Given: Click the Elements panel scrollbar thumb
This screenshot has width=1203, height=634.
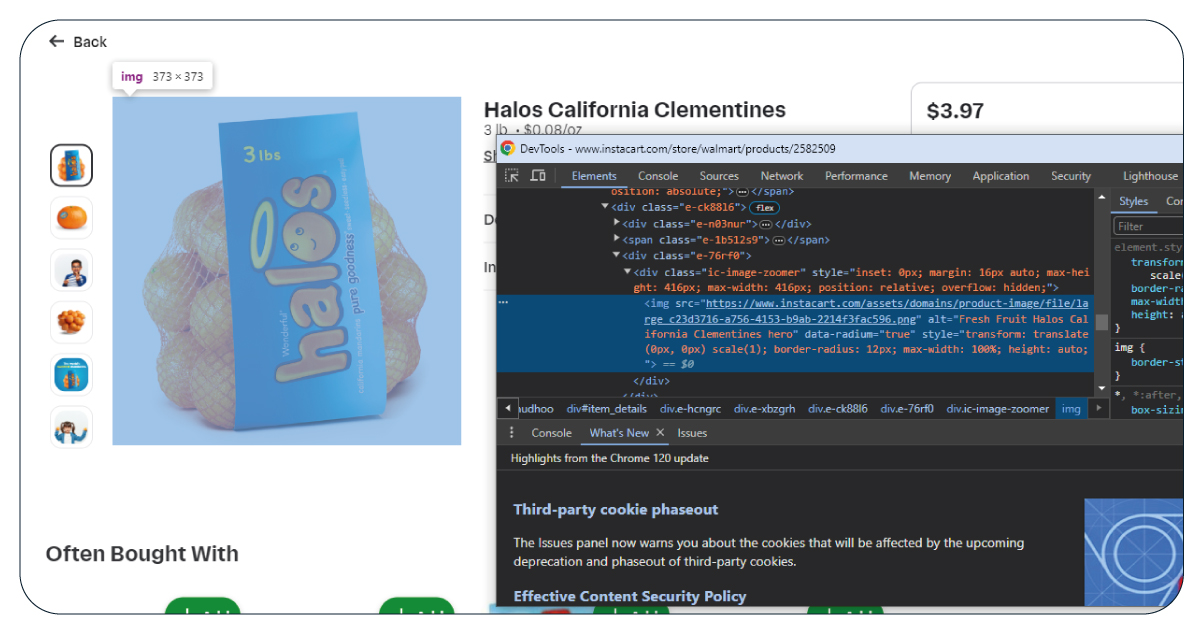Looking at the screenshot, I should click(1101, 321).
